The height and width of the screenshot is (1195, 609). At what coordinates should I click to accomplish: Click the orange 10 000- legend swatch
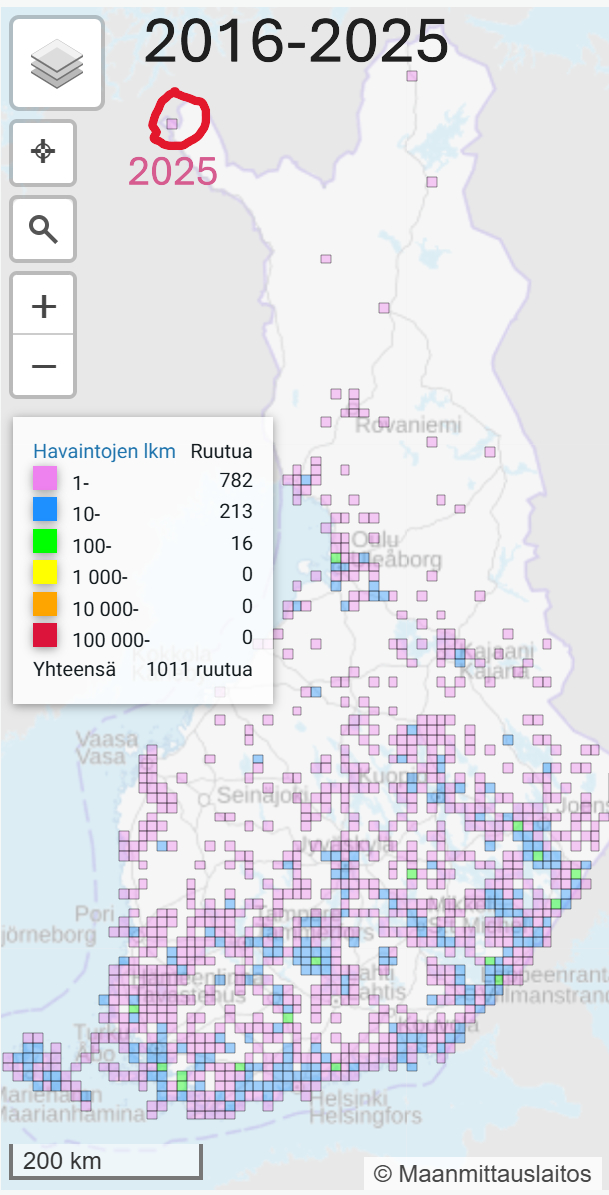(45, 605)
